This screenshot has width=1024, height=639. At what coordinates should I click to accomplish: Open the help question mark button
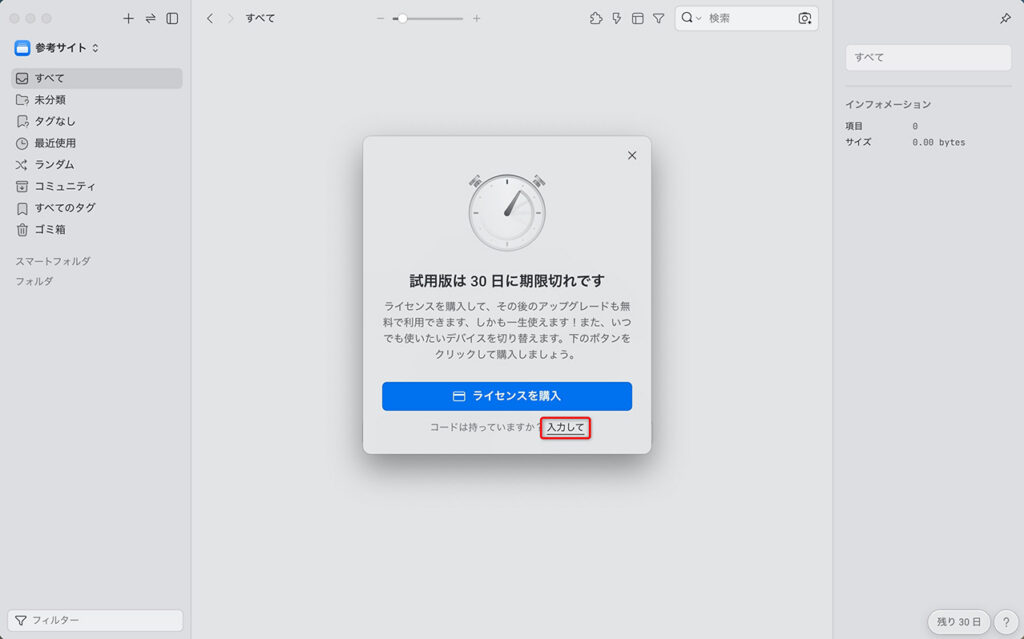click(x=1006, y=622)
